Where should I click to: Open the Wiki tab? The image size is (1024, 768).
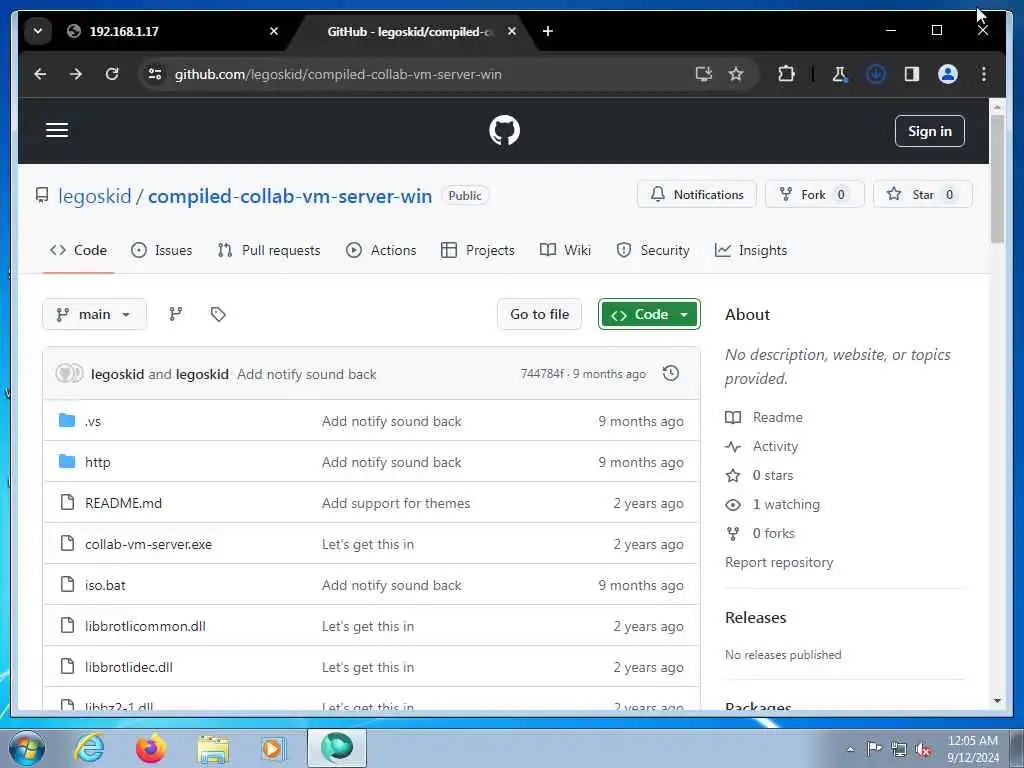pos(566,250)
